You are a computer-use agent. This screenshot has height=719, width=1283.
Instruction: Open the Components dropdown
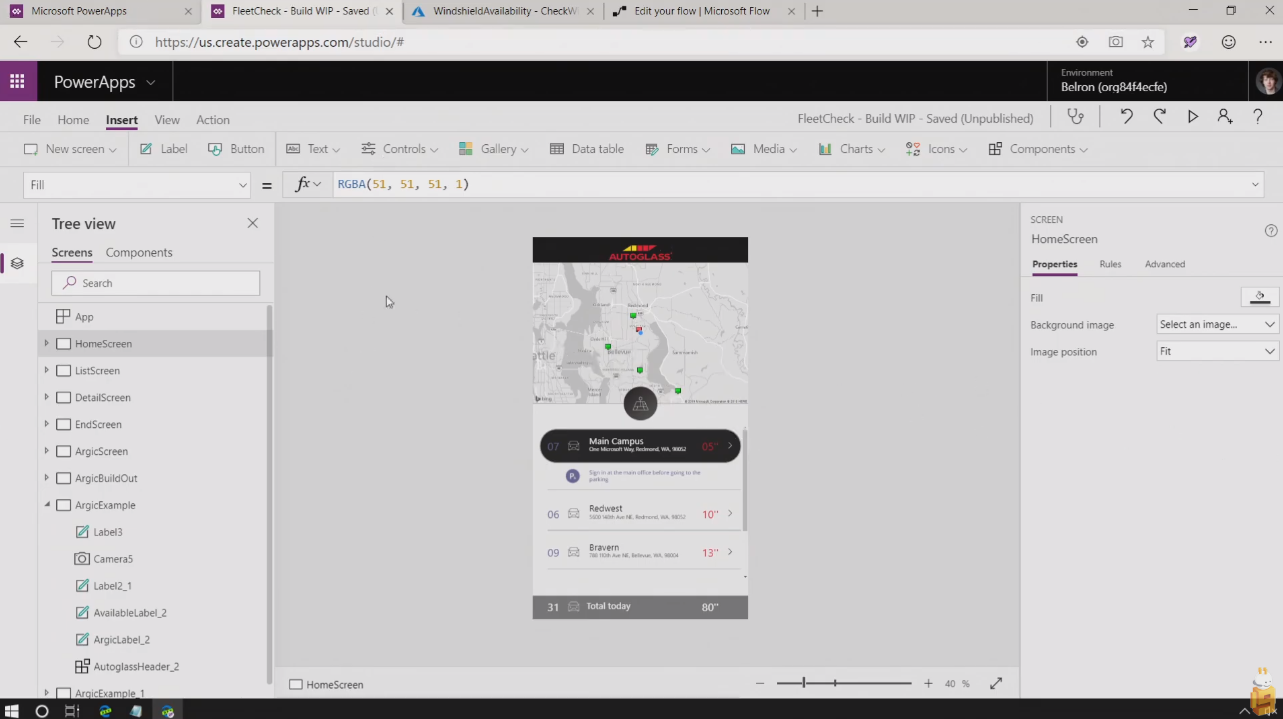pos(1037,149)
